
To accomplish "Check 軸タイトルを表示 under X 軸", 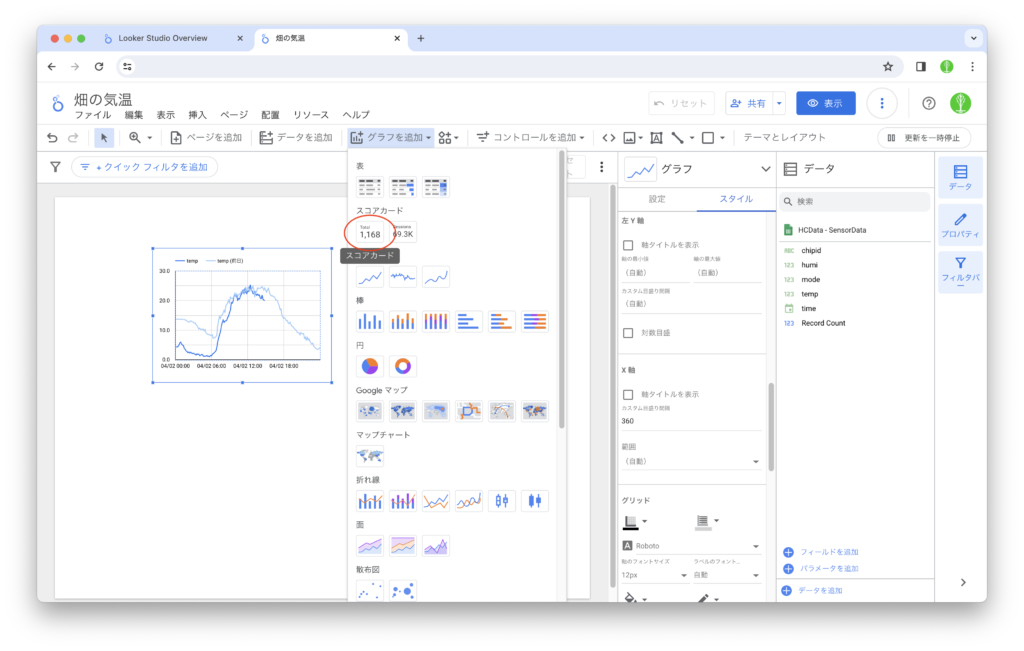I will pos(628,394).
